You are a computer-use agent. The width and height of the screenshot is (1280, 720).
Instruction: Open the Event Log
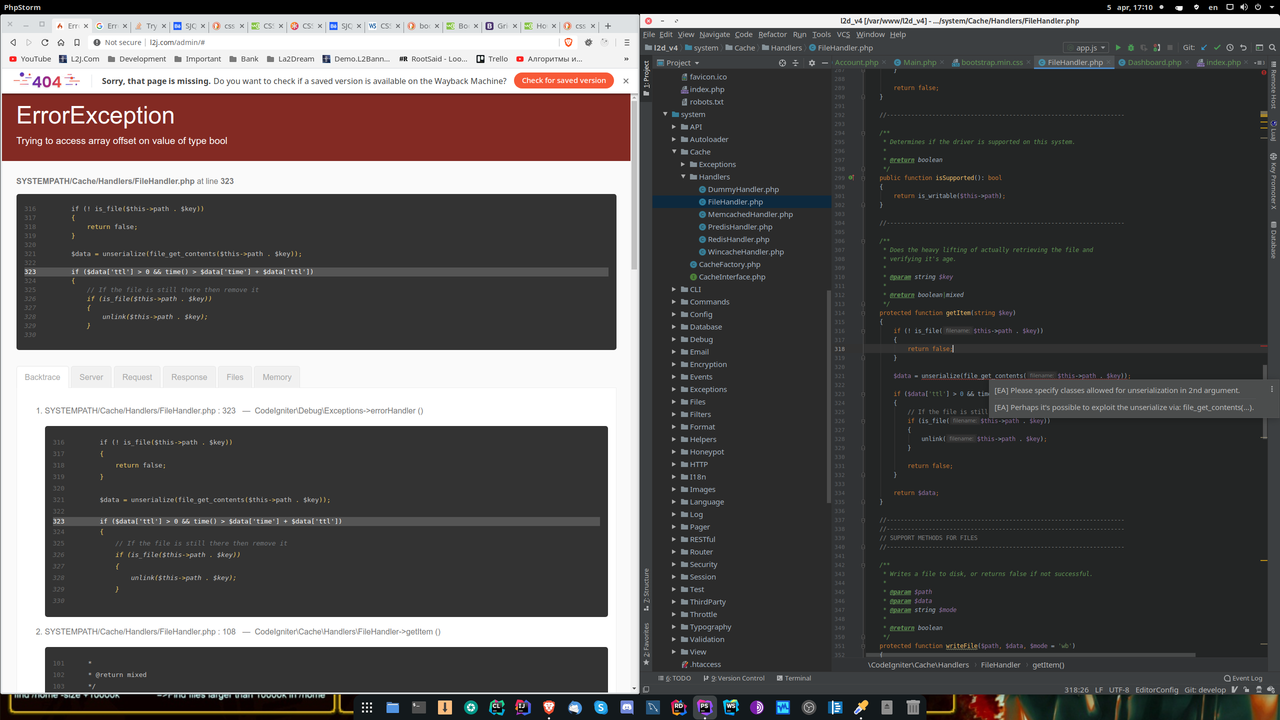tap(1243, 678)
